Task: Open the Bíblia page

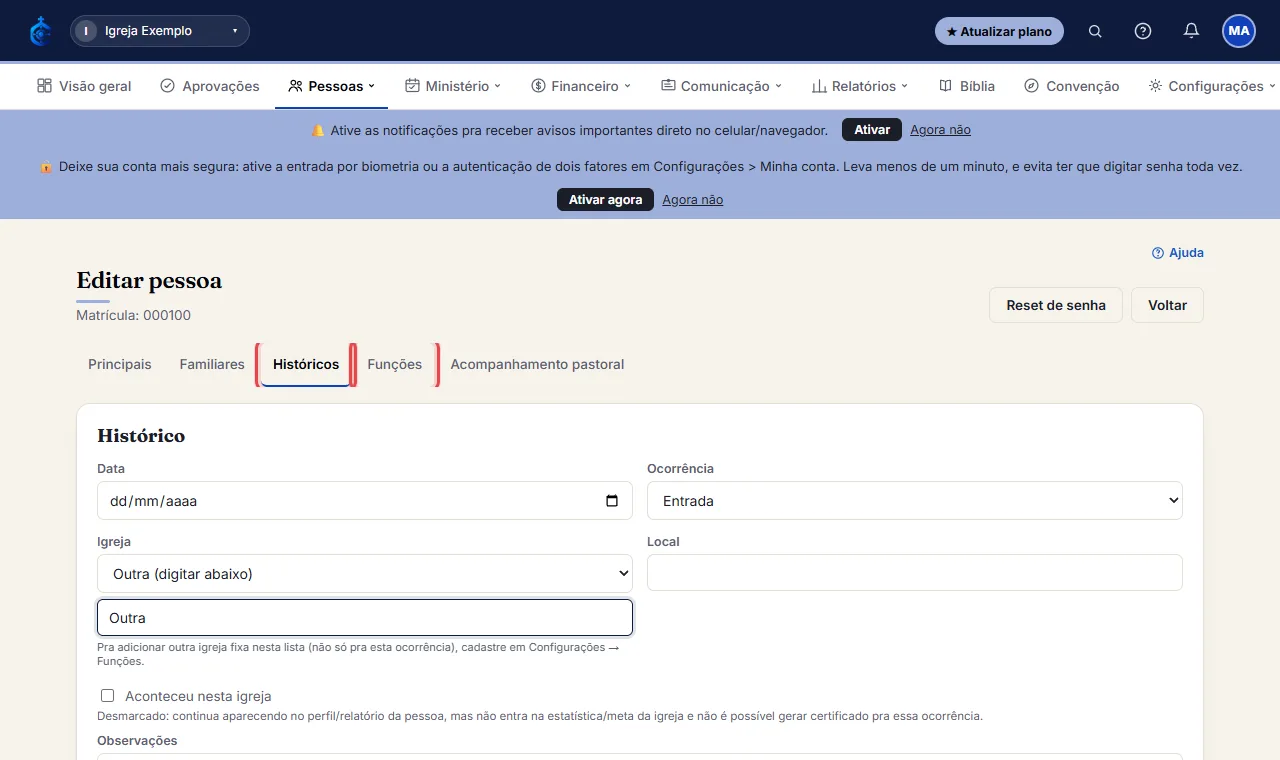Action: (x=967, y=86)
